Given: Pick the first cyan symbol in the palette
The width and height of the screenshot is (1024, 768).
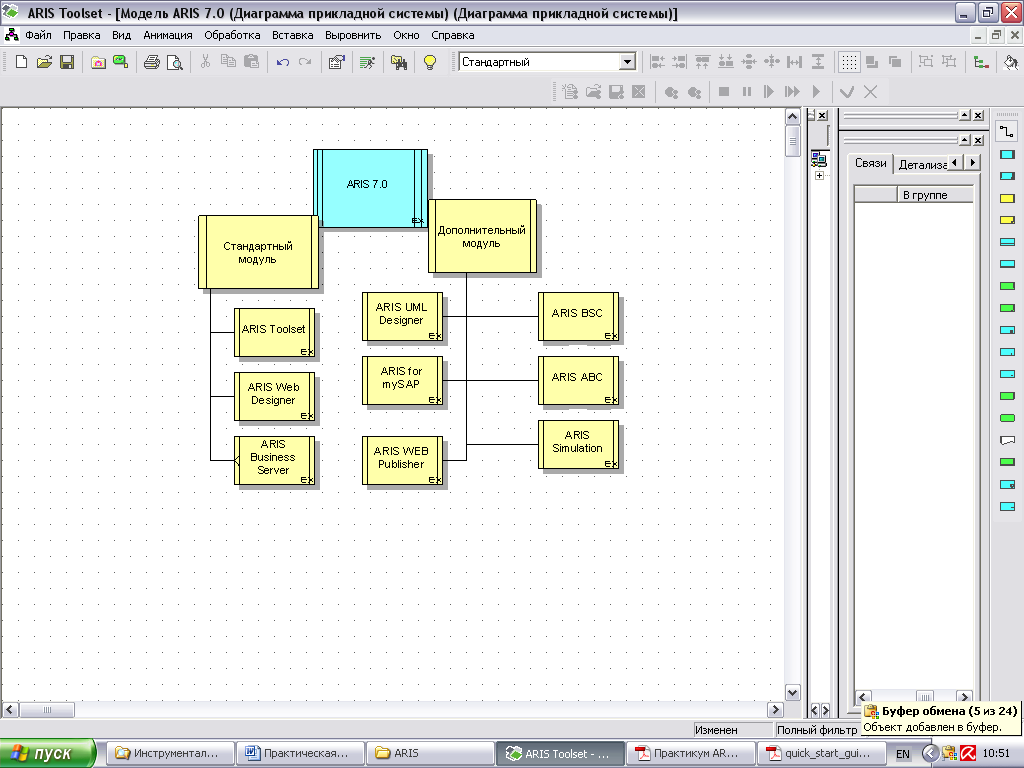Looking at the screenshot, I should (x=1007, y=155).
